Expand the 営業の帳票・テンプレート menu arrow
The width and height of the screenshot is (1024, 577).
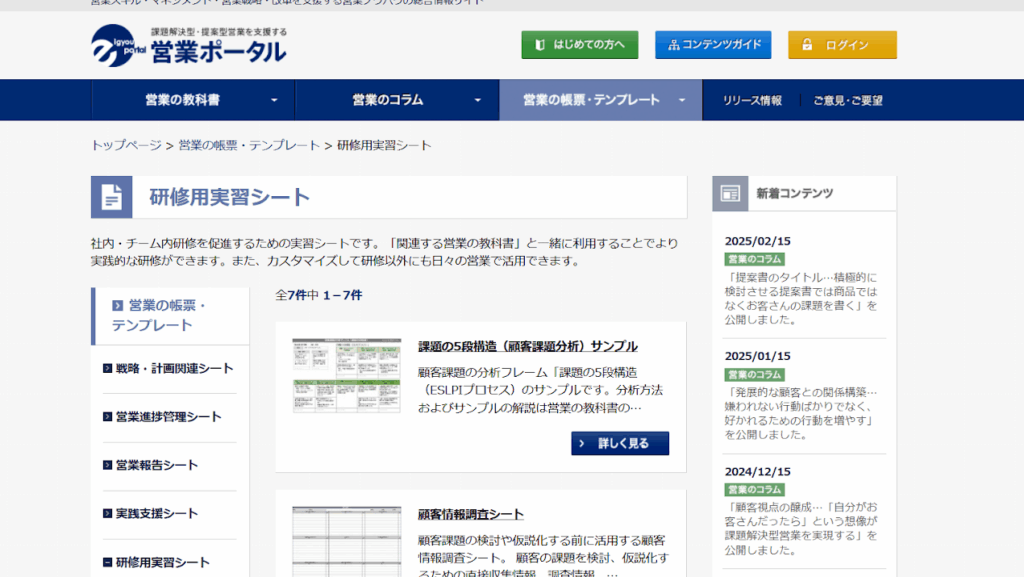(682, 100)
